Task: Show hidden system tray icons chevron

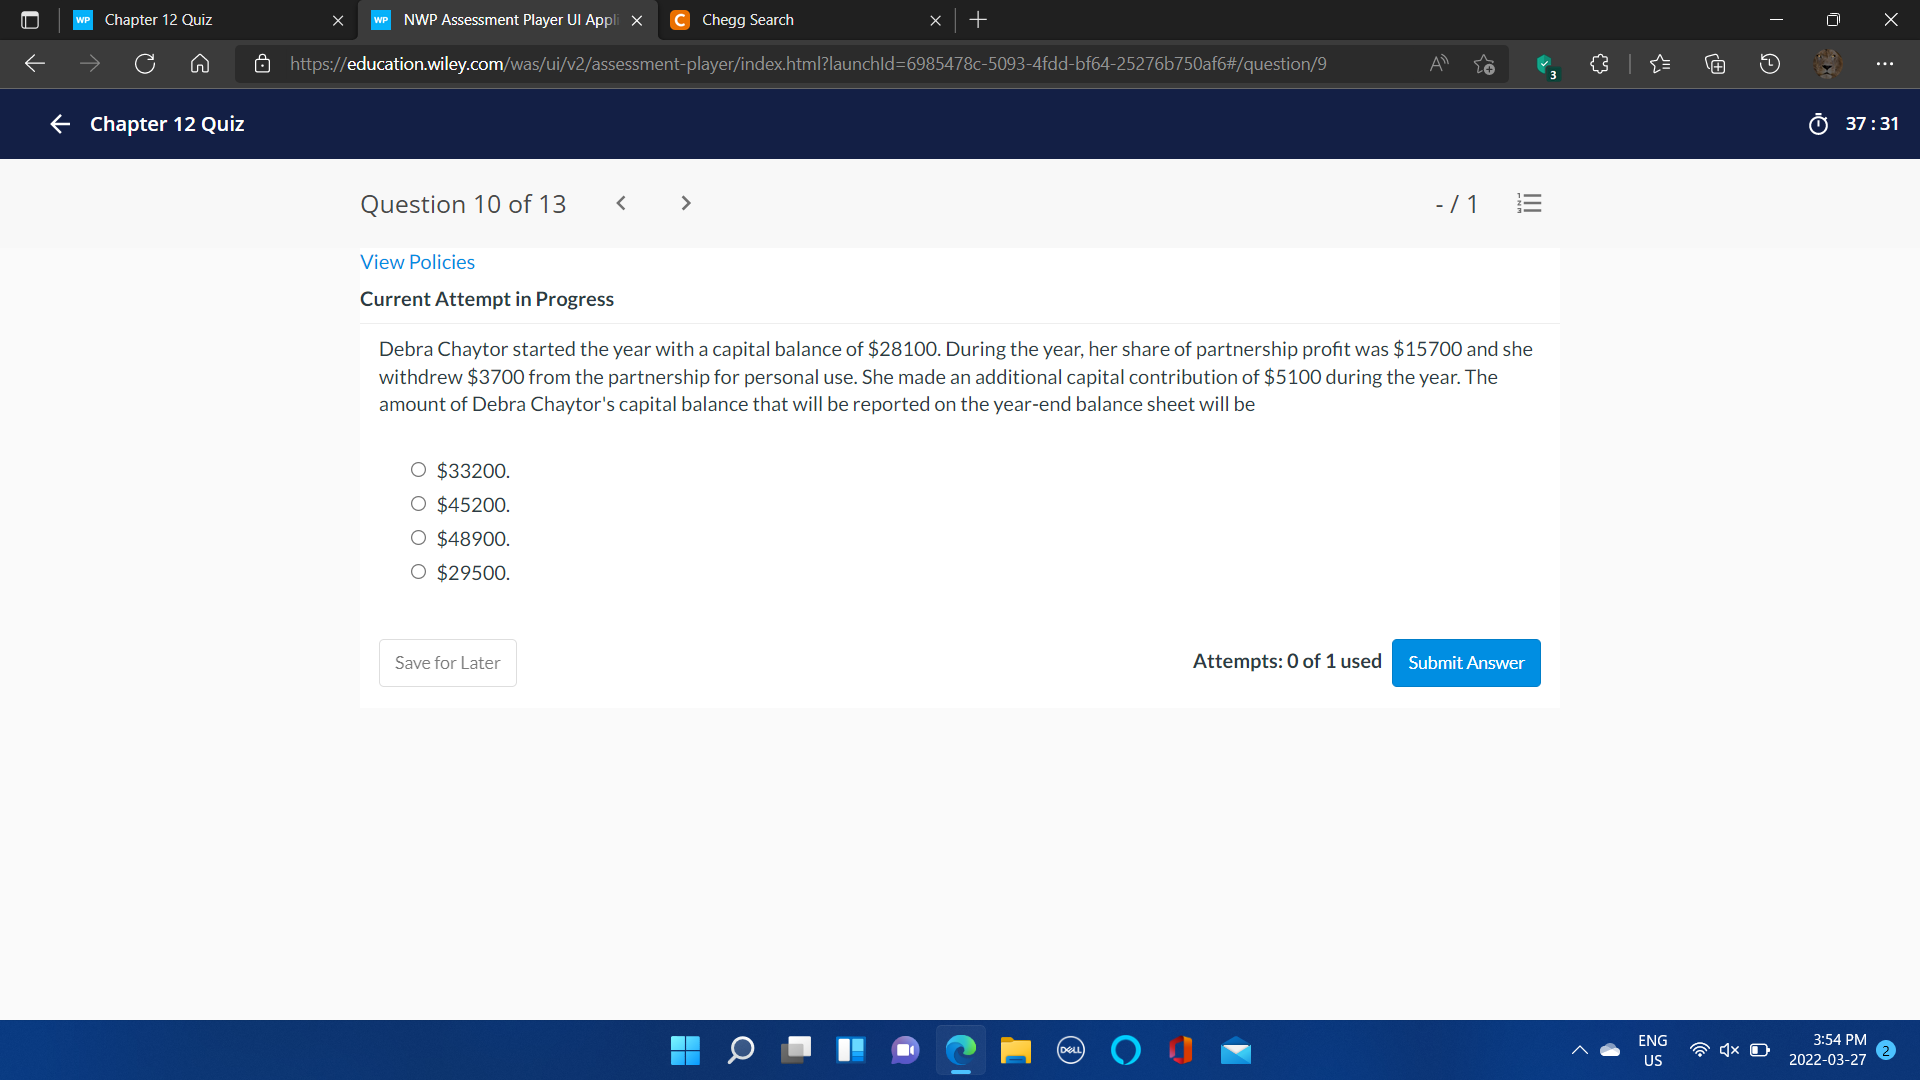Action: [1579, 1050]
